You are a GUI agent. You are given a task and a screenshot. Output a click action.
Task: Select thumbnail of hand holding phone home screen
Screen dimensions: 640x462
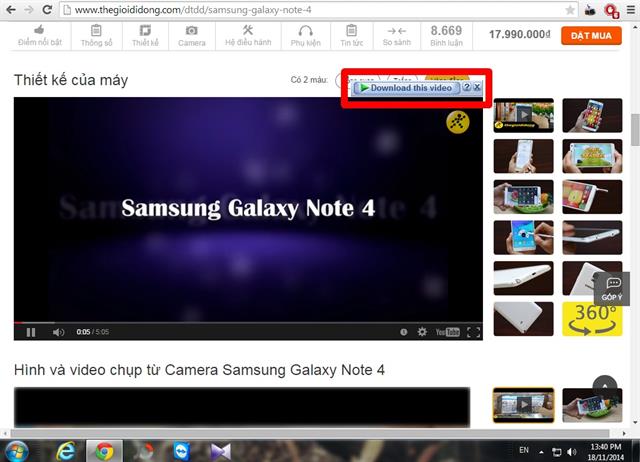[592, 115]
